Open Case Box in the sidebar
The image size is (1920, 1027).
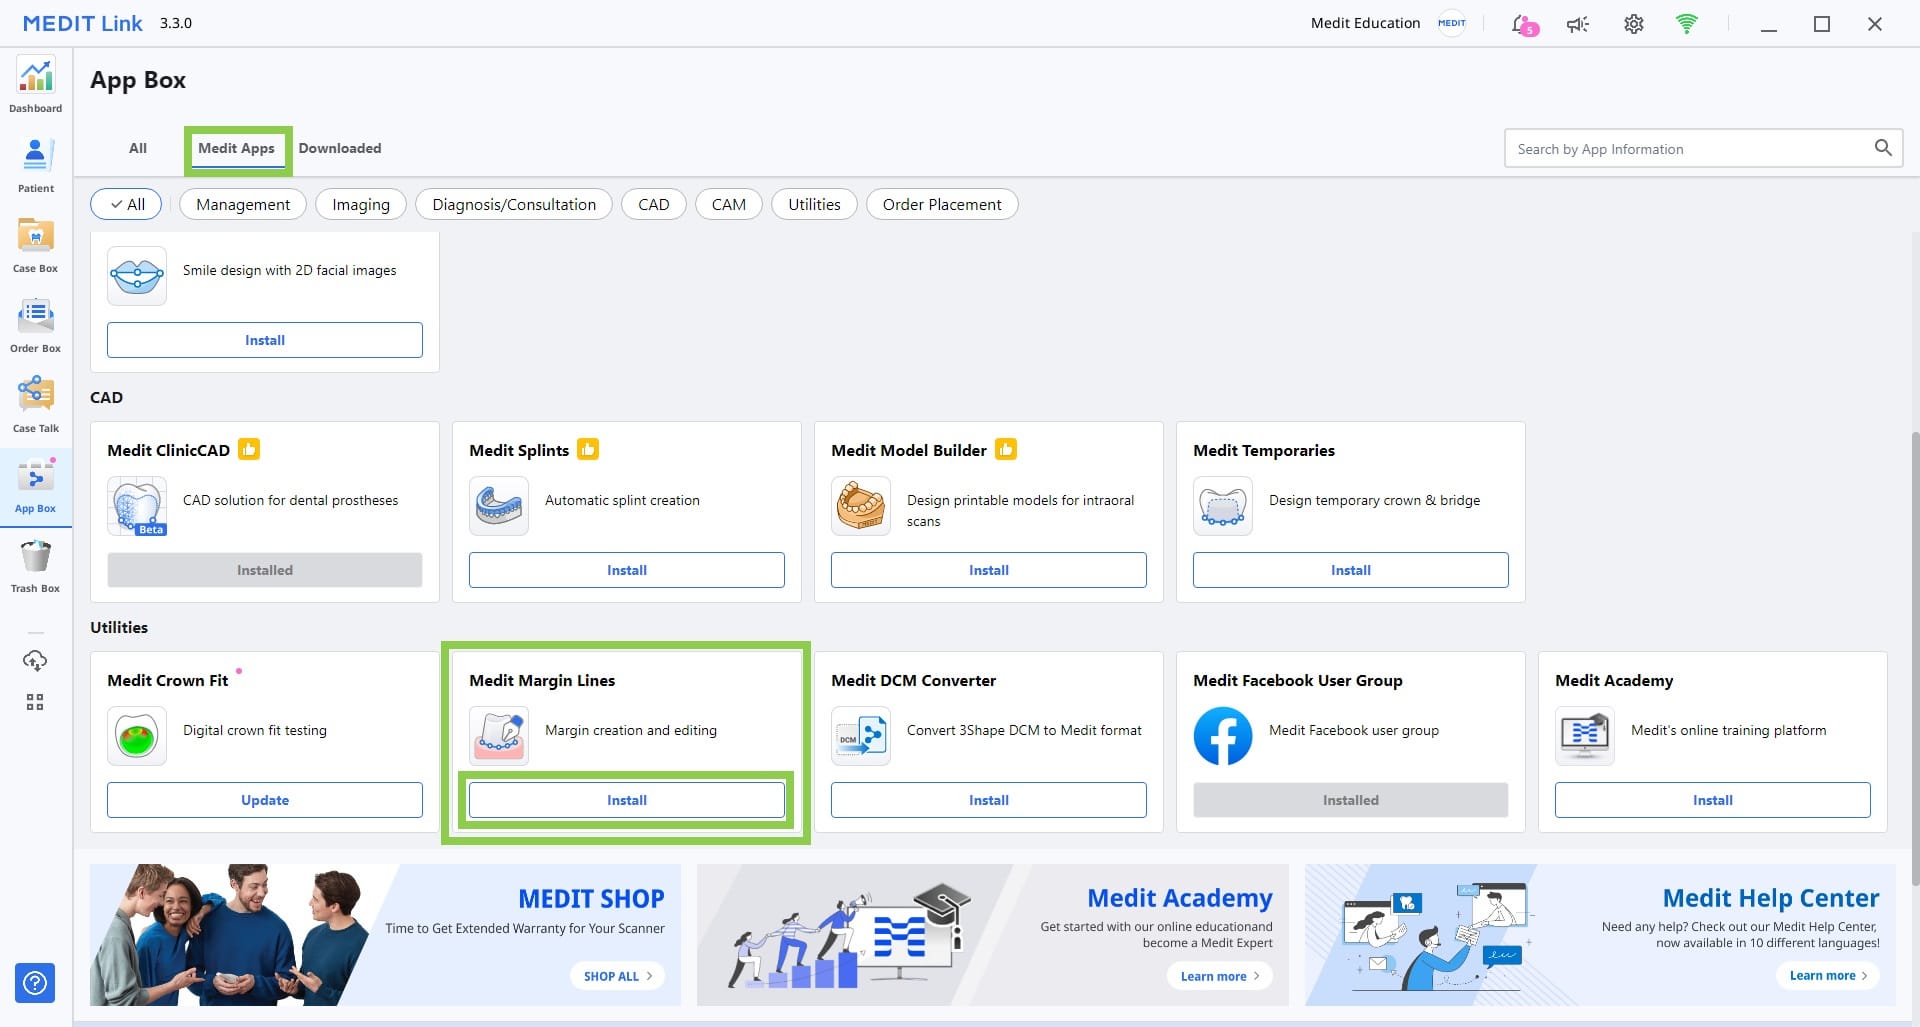pos(36,245)
